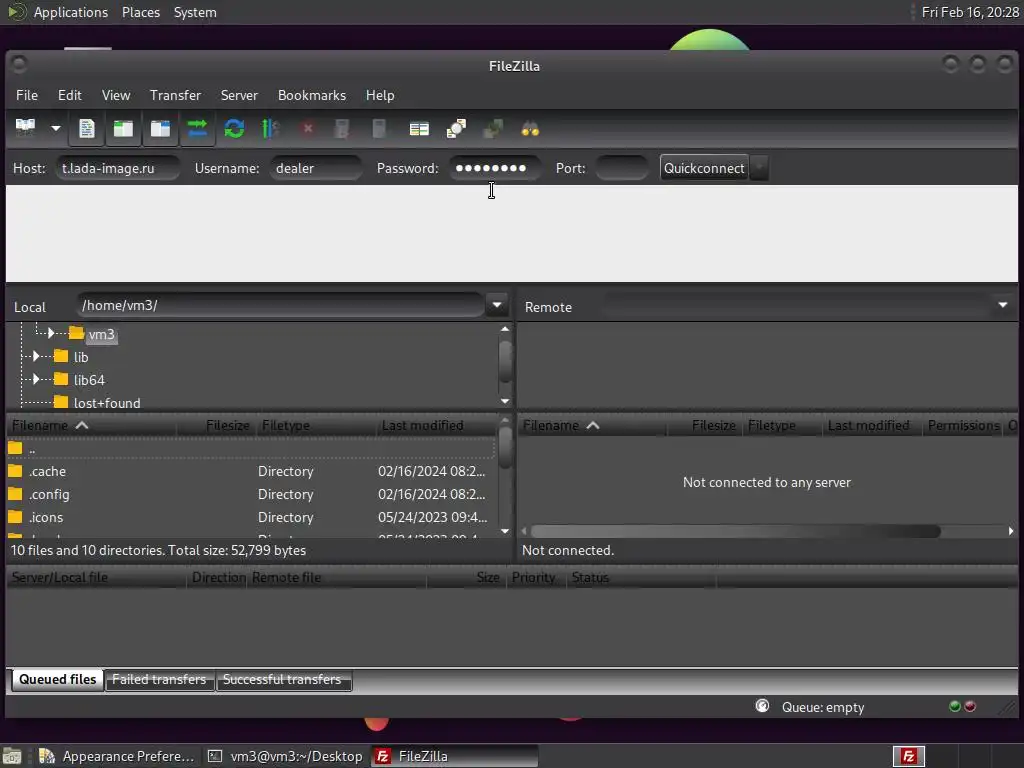Click the queue status icon beside Queue: empty
The image size is (1024, 768).
(762, 706)
